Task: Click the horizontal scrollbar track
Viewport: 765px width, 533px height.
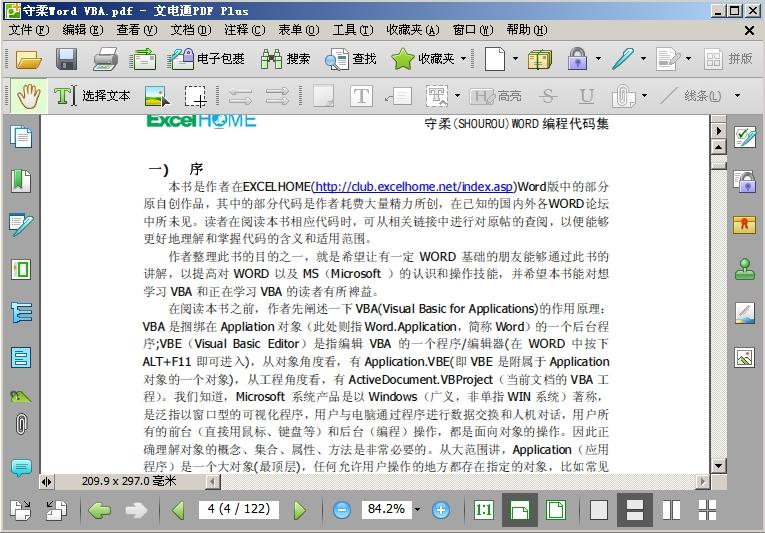Action: [x=459, y=482]
